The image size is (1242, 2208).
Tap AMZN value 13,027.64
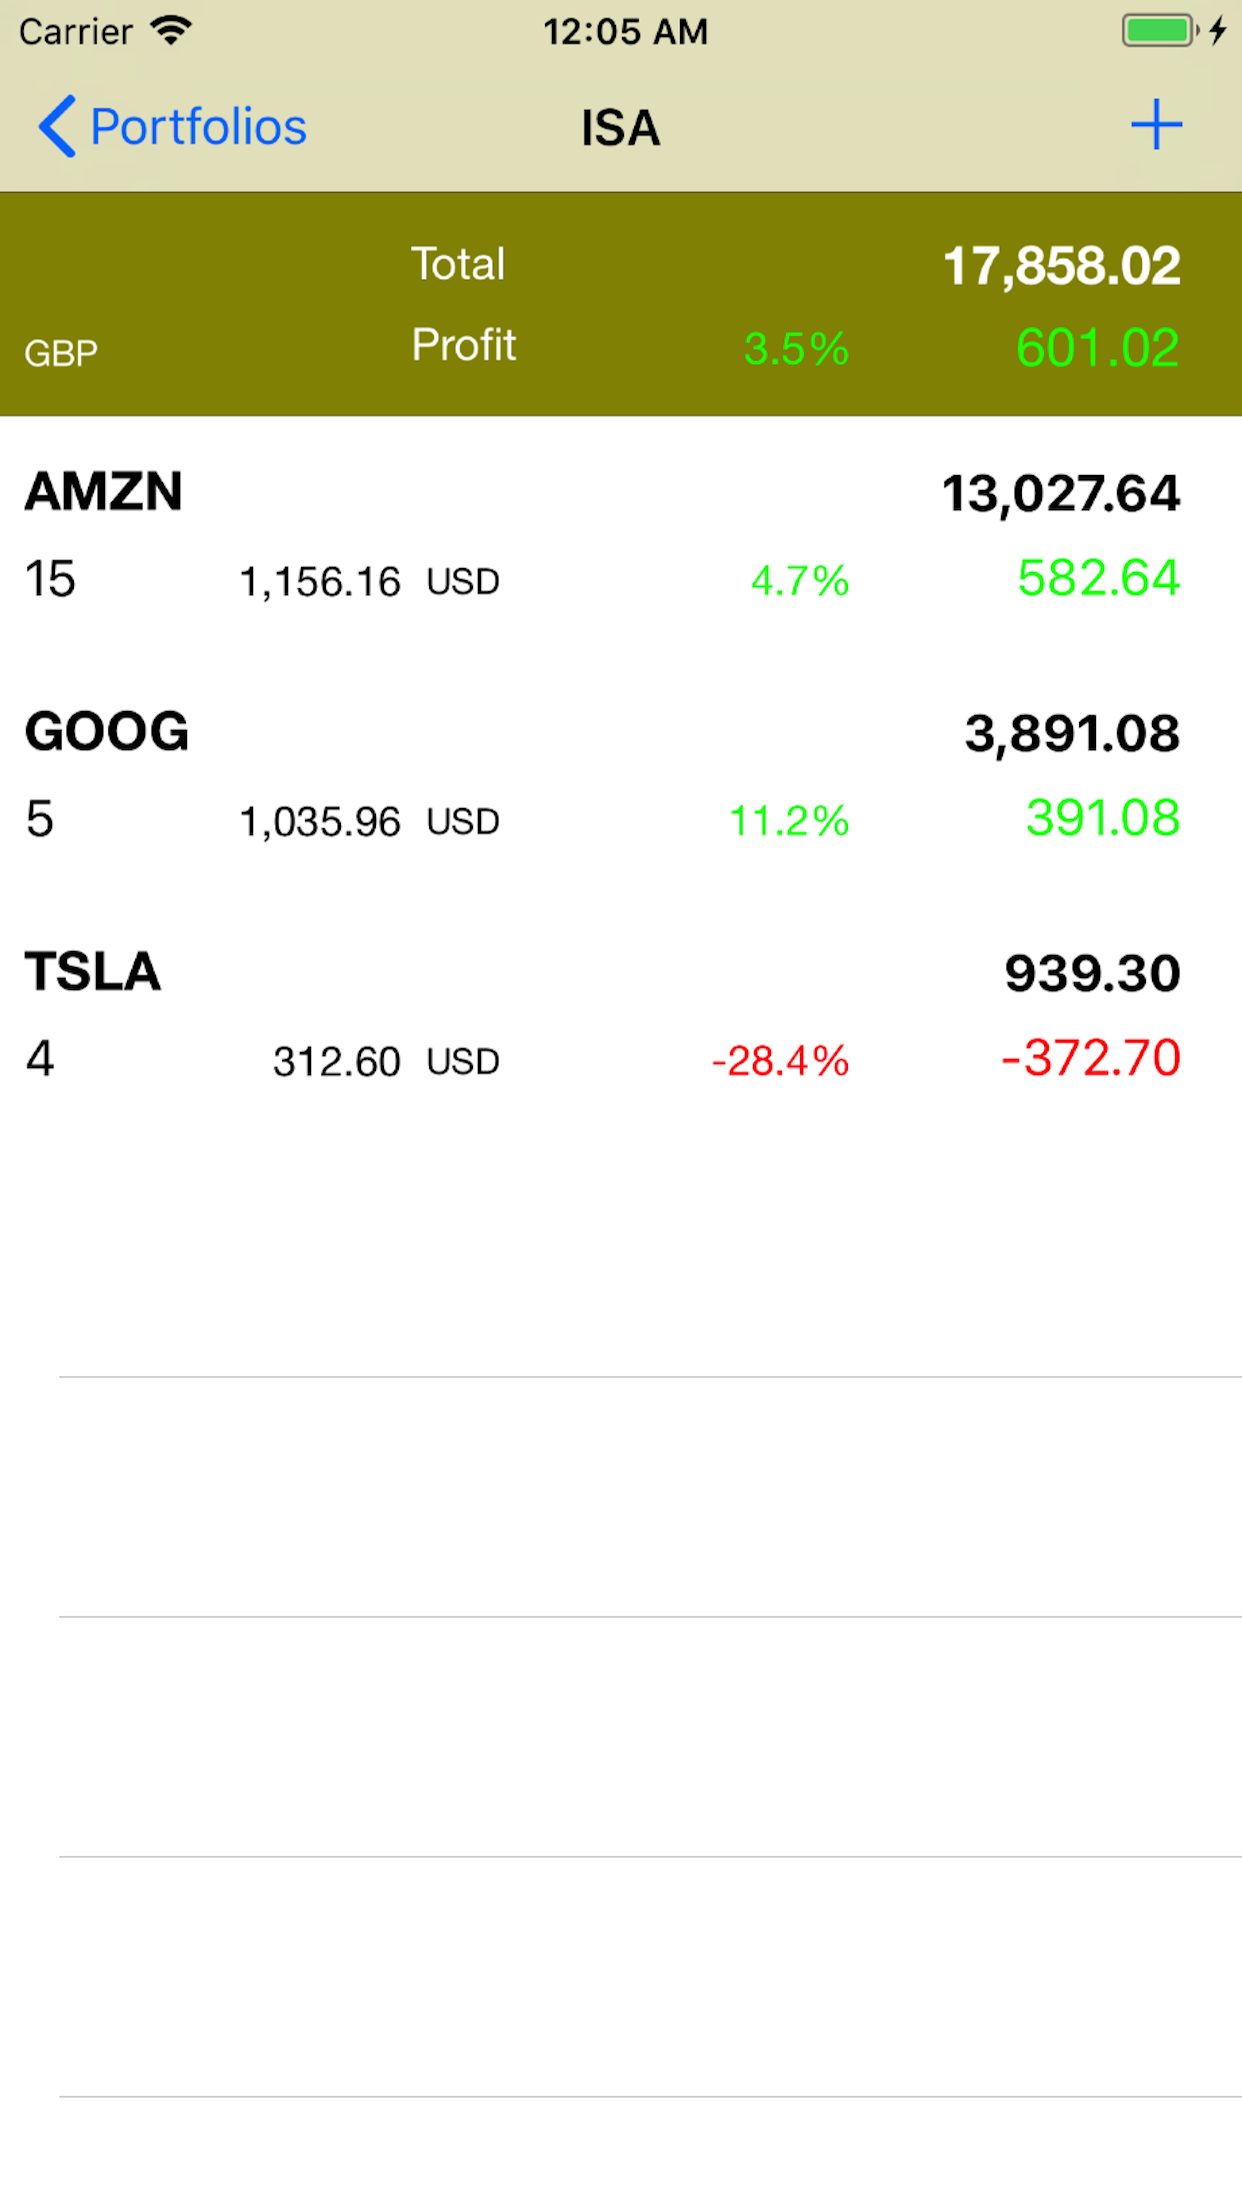coord(1061,494)
